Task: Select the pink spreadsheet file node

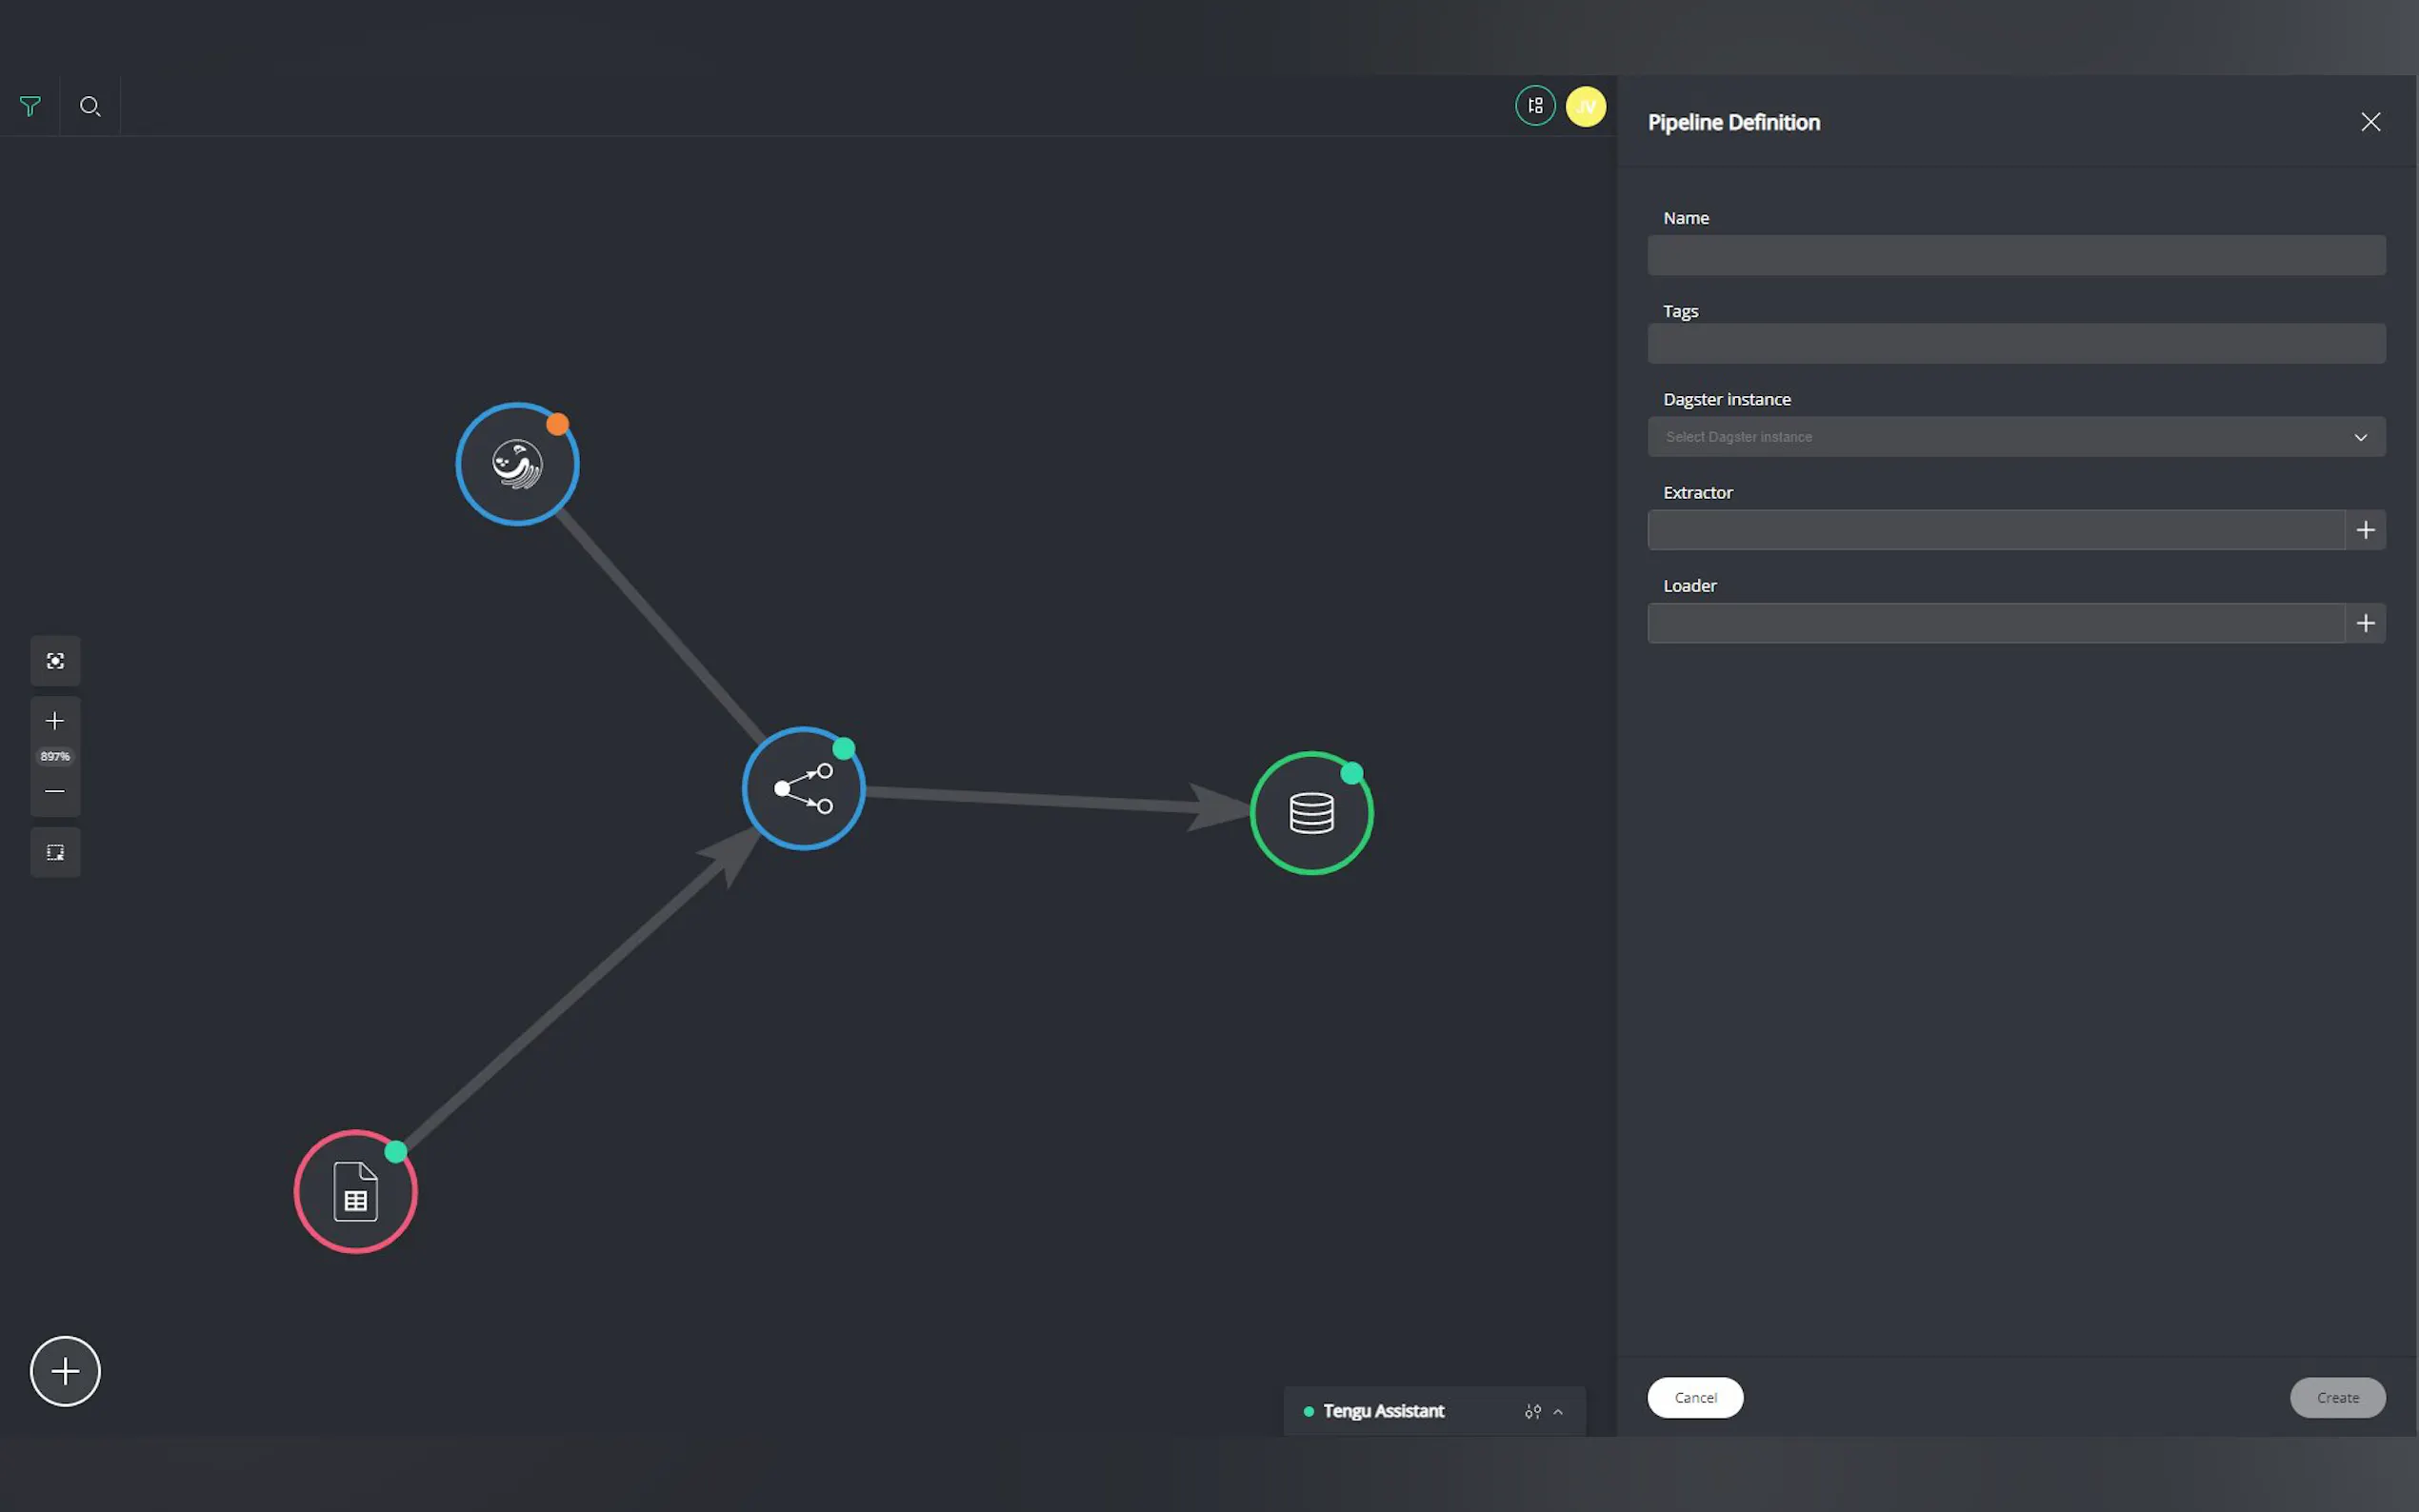Action: point(355,1191)
